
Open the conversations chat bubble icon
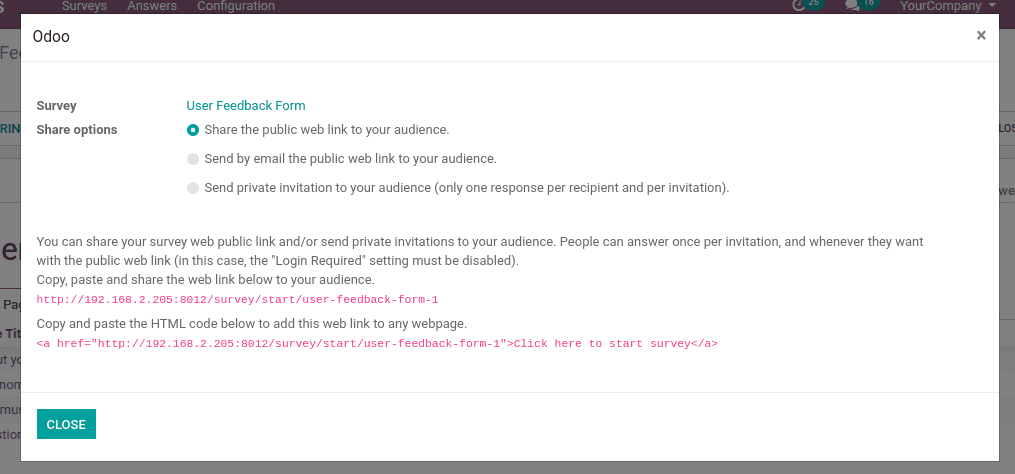853,5
